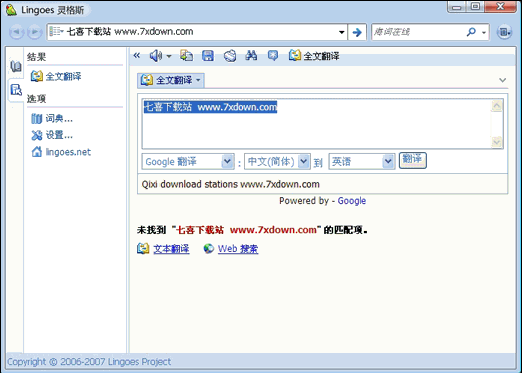Collapse sidebar with double chevron
The image size is (522, 373).
[137, 55]
